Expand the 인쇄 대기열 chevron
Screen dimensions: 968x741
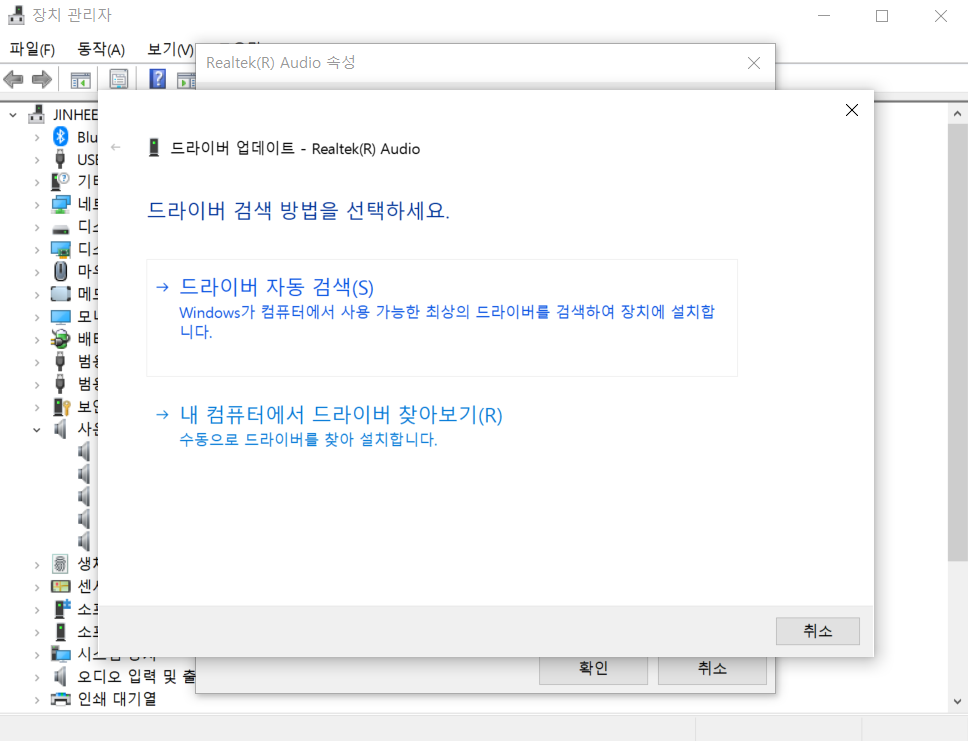pyautogui.click(x=37, y=700)
